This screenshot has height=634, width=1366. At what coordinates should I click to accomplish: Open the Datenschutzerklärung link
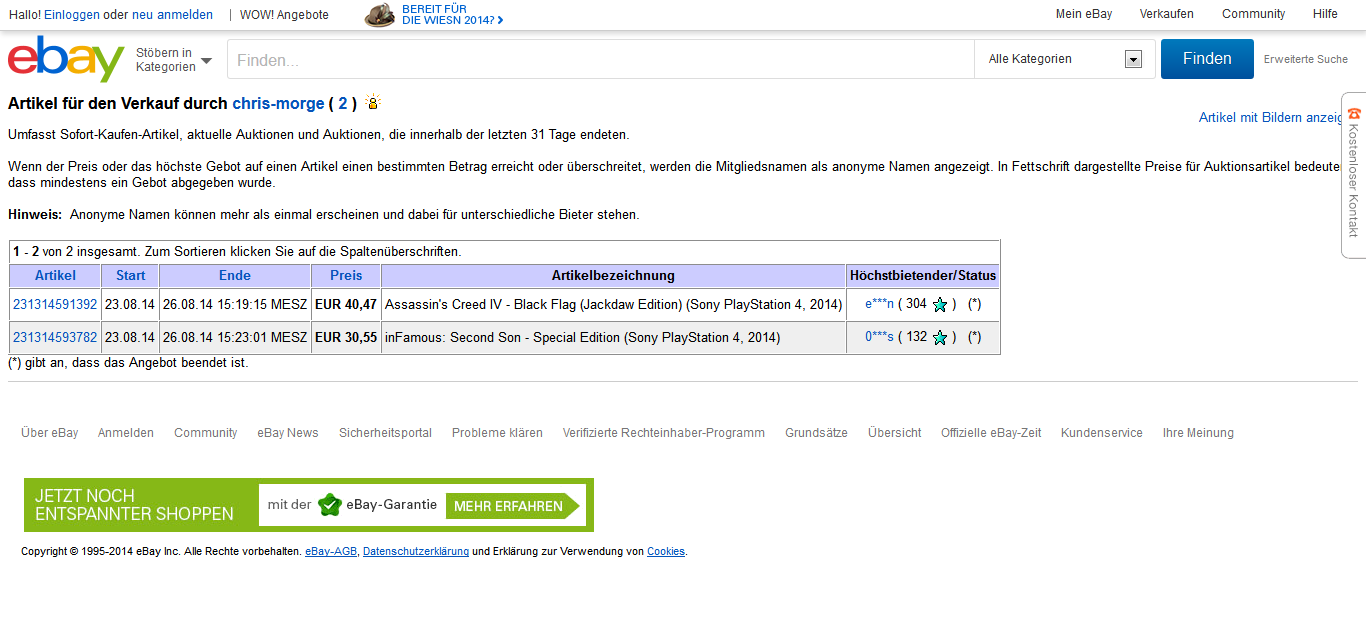tap(416, 551)
